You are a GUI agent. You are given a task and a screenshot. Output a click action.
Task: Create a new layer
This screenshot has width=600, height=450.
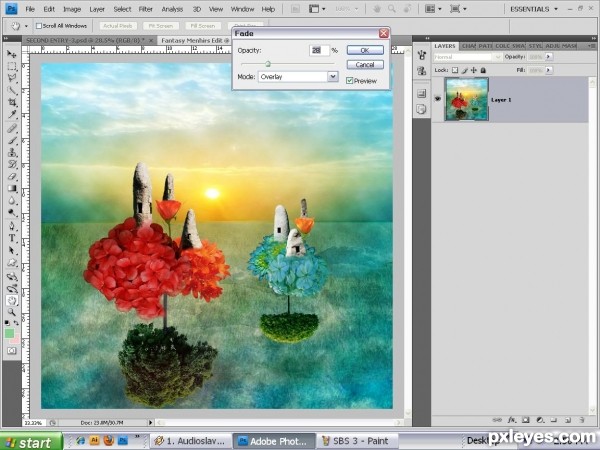567,420
